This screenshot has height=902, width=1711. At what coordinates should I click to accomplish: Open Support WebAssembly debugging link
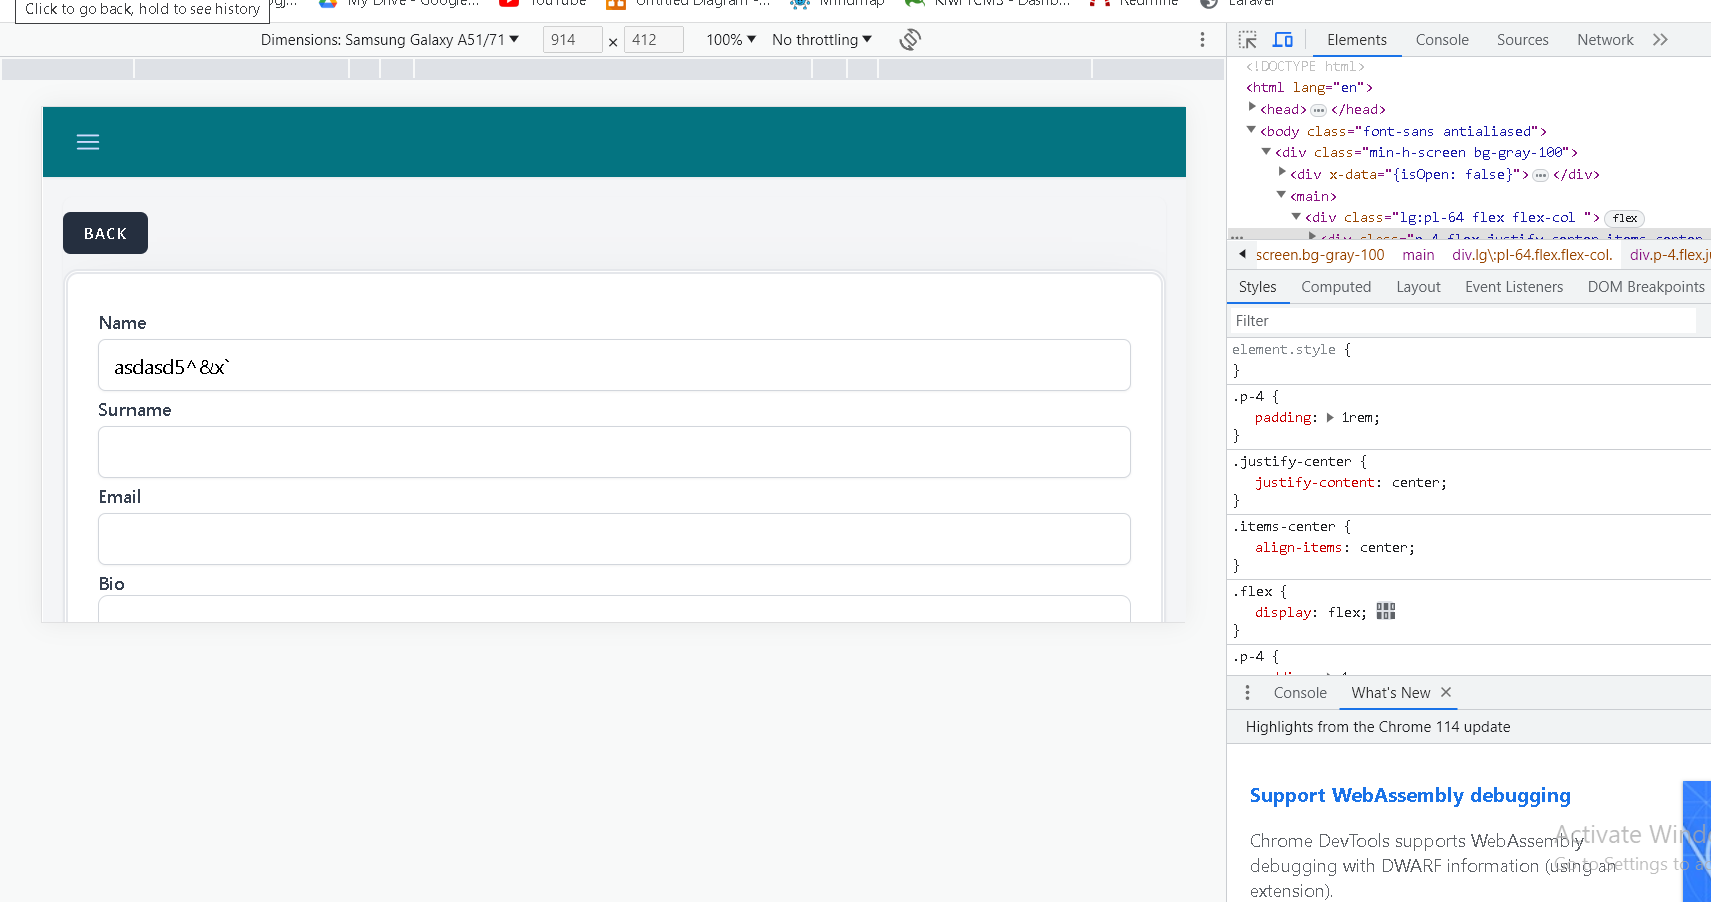click(x=1409, y=795)
